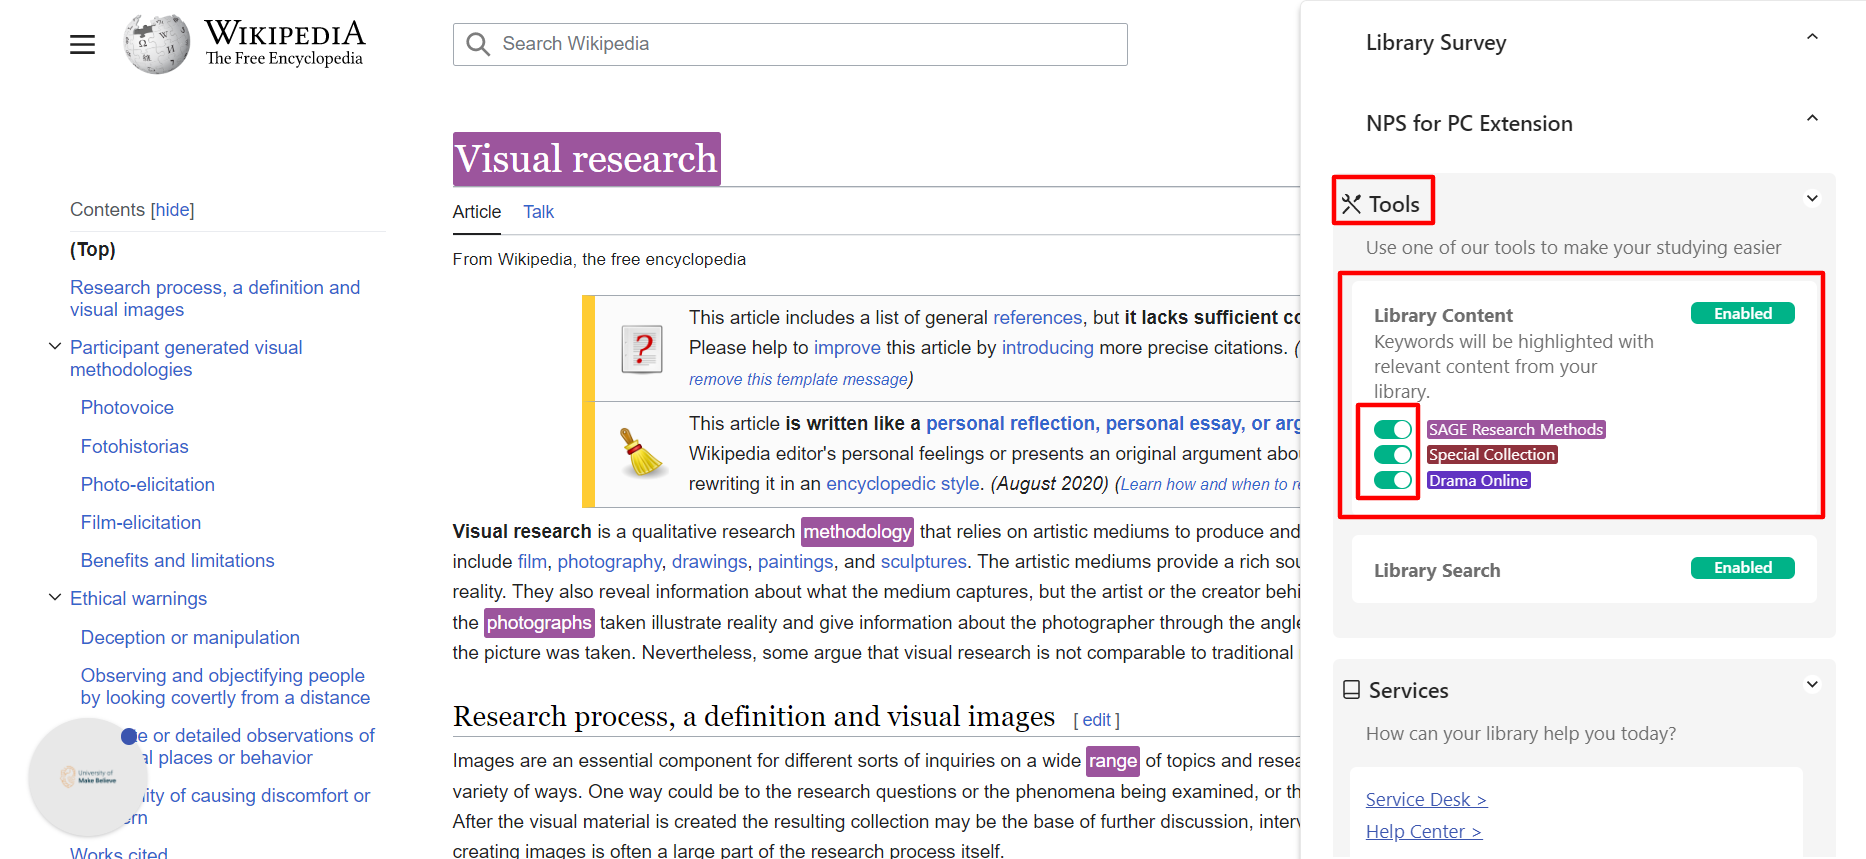
Task: Go to Benefits and limitations section
Action: [x=177, y=560]
